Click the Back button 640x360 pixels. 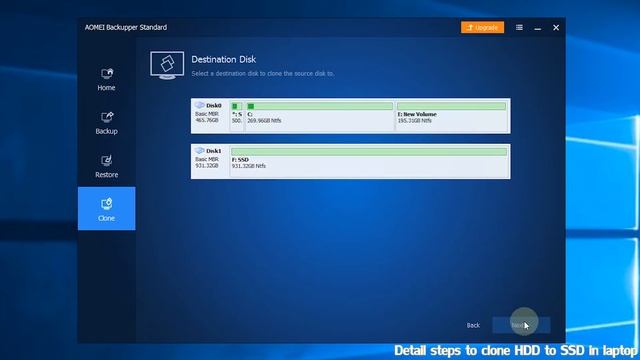pos(473,325)
